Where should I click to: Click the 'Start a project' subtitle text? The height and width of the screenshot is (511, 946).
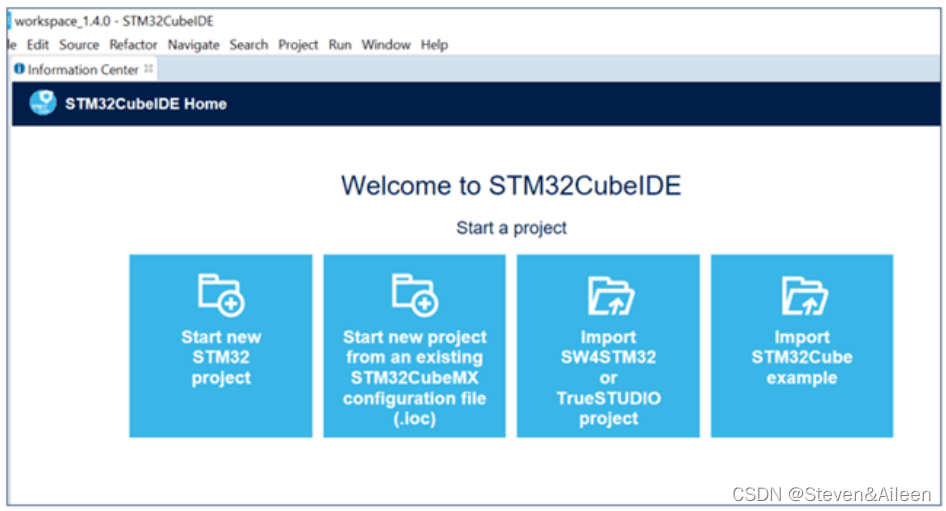tap(511, 228)
